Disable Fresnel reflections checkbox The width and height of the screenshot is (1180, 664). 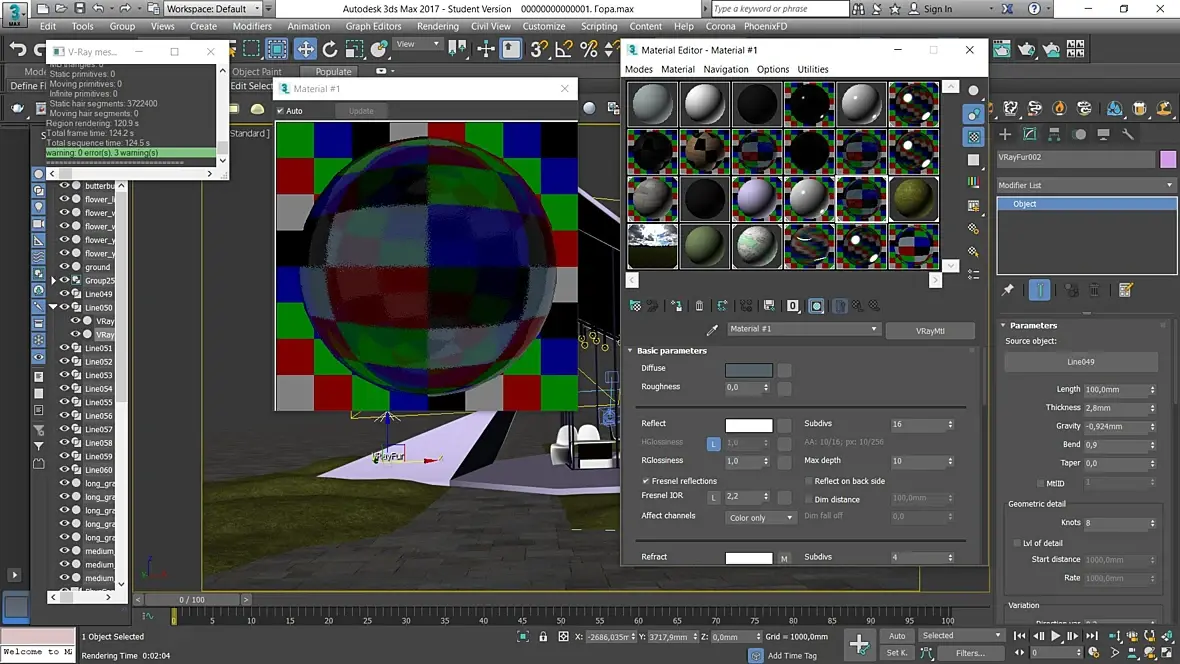pyautogui.click(x=646, y=481)
